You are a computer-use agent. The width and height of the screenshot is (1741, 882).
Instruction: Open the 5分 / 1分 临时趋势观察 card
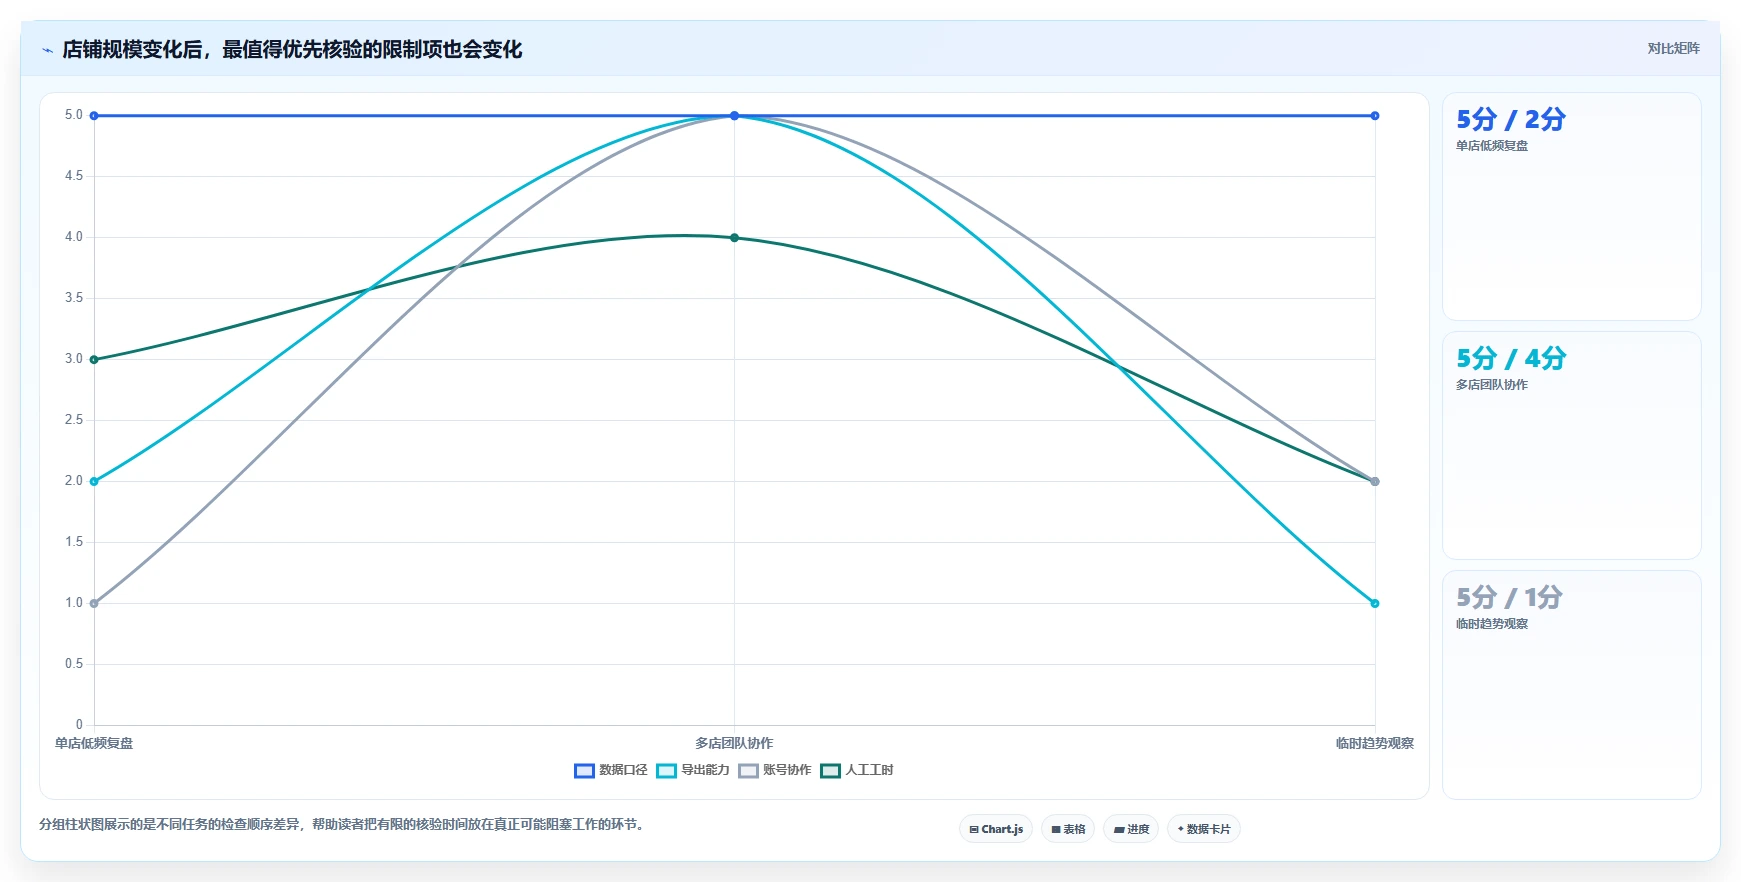click(1571, 685)
